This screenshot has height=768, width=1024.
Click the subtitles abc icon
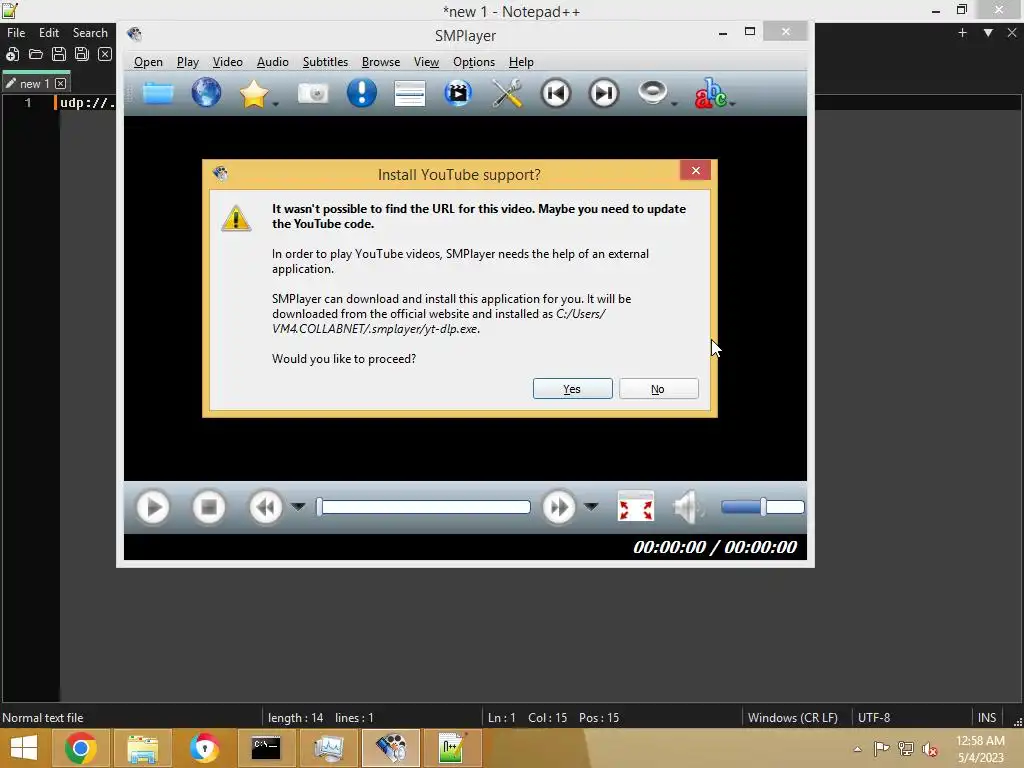[x=710, y=93]
